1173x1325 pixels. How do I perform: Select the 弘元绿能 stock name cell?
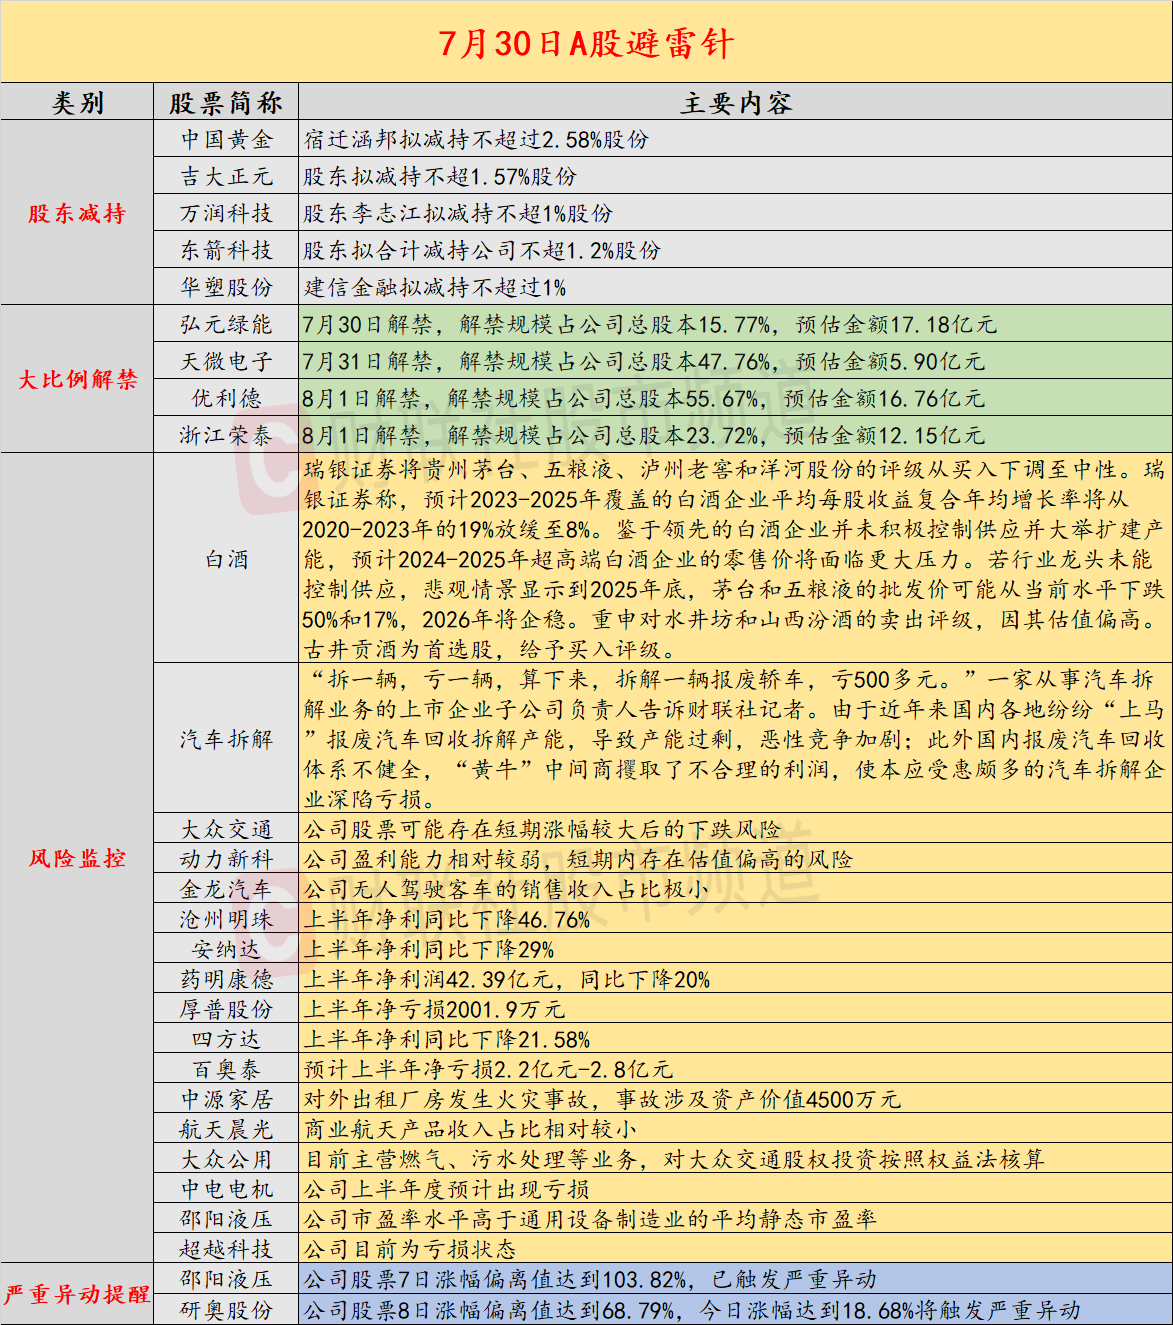click(x=226, y=325)
